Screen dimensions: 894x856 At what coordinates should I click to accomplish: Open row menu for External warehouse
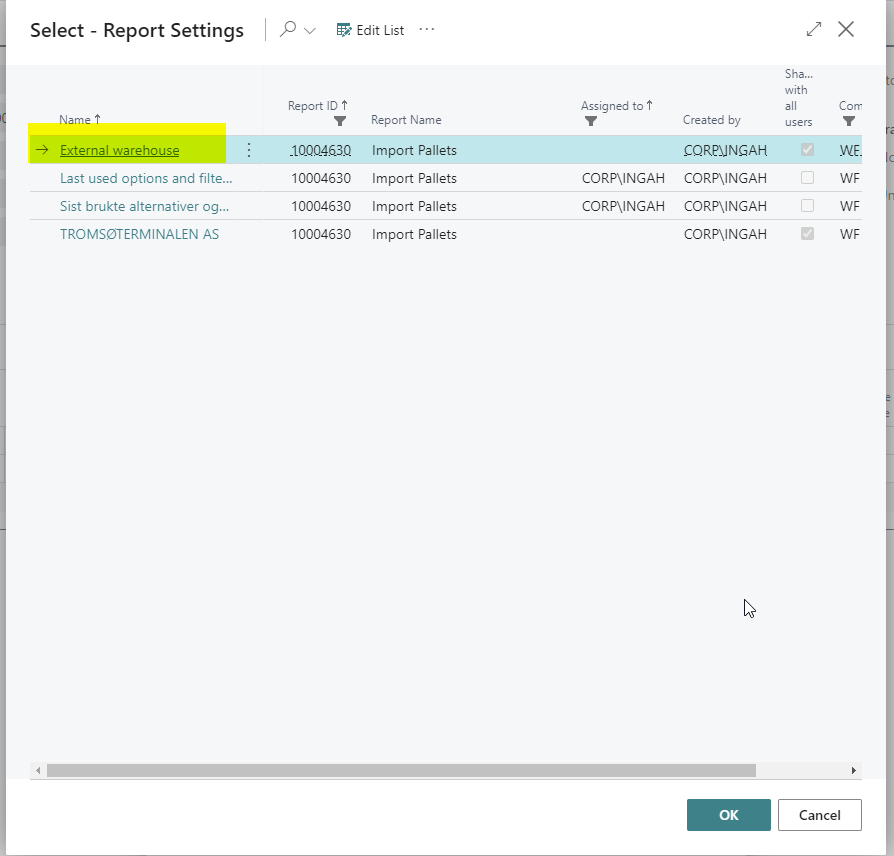[249, 150]
